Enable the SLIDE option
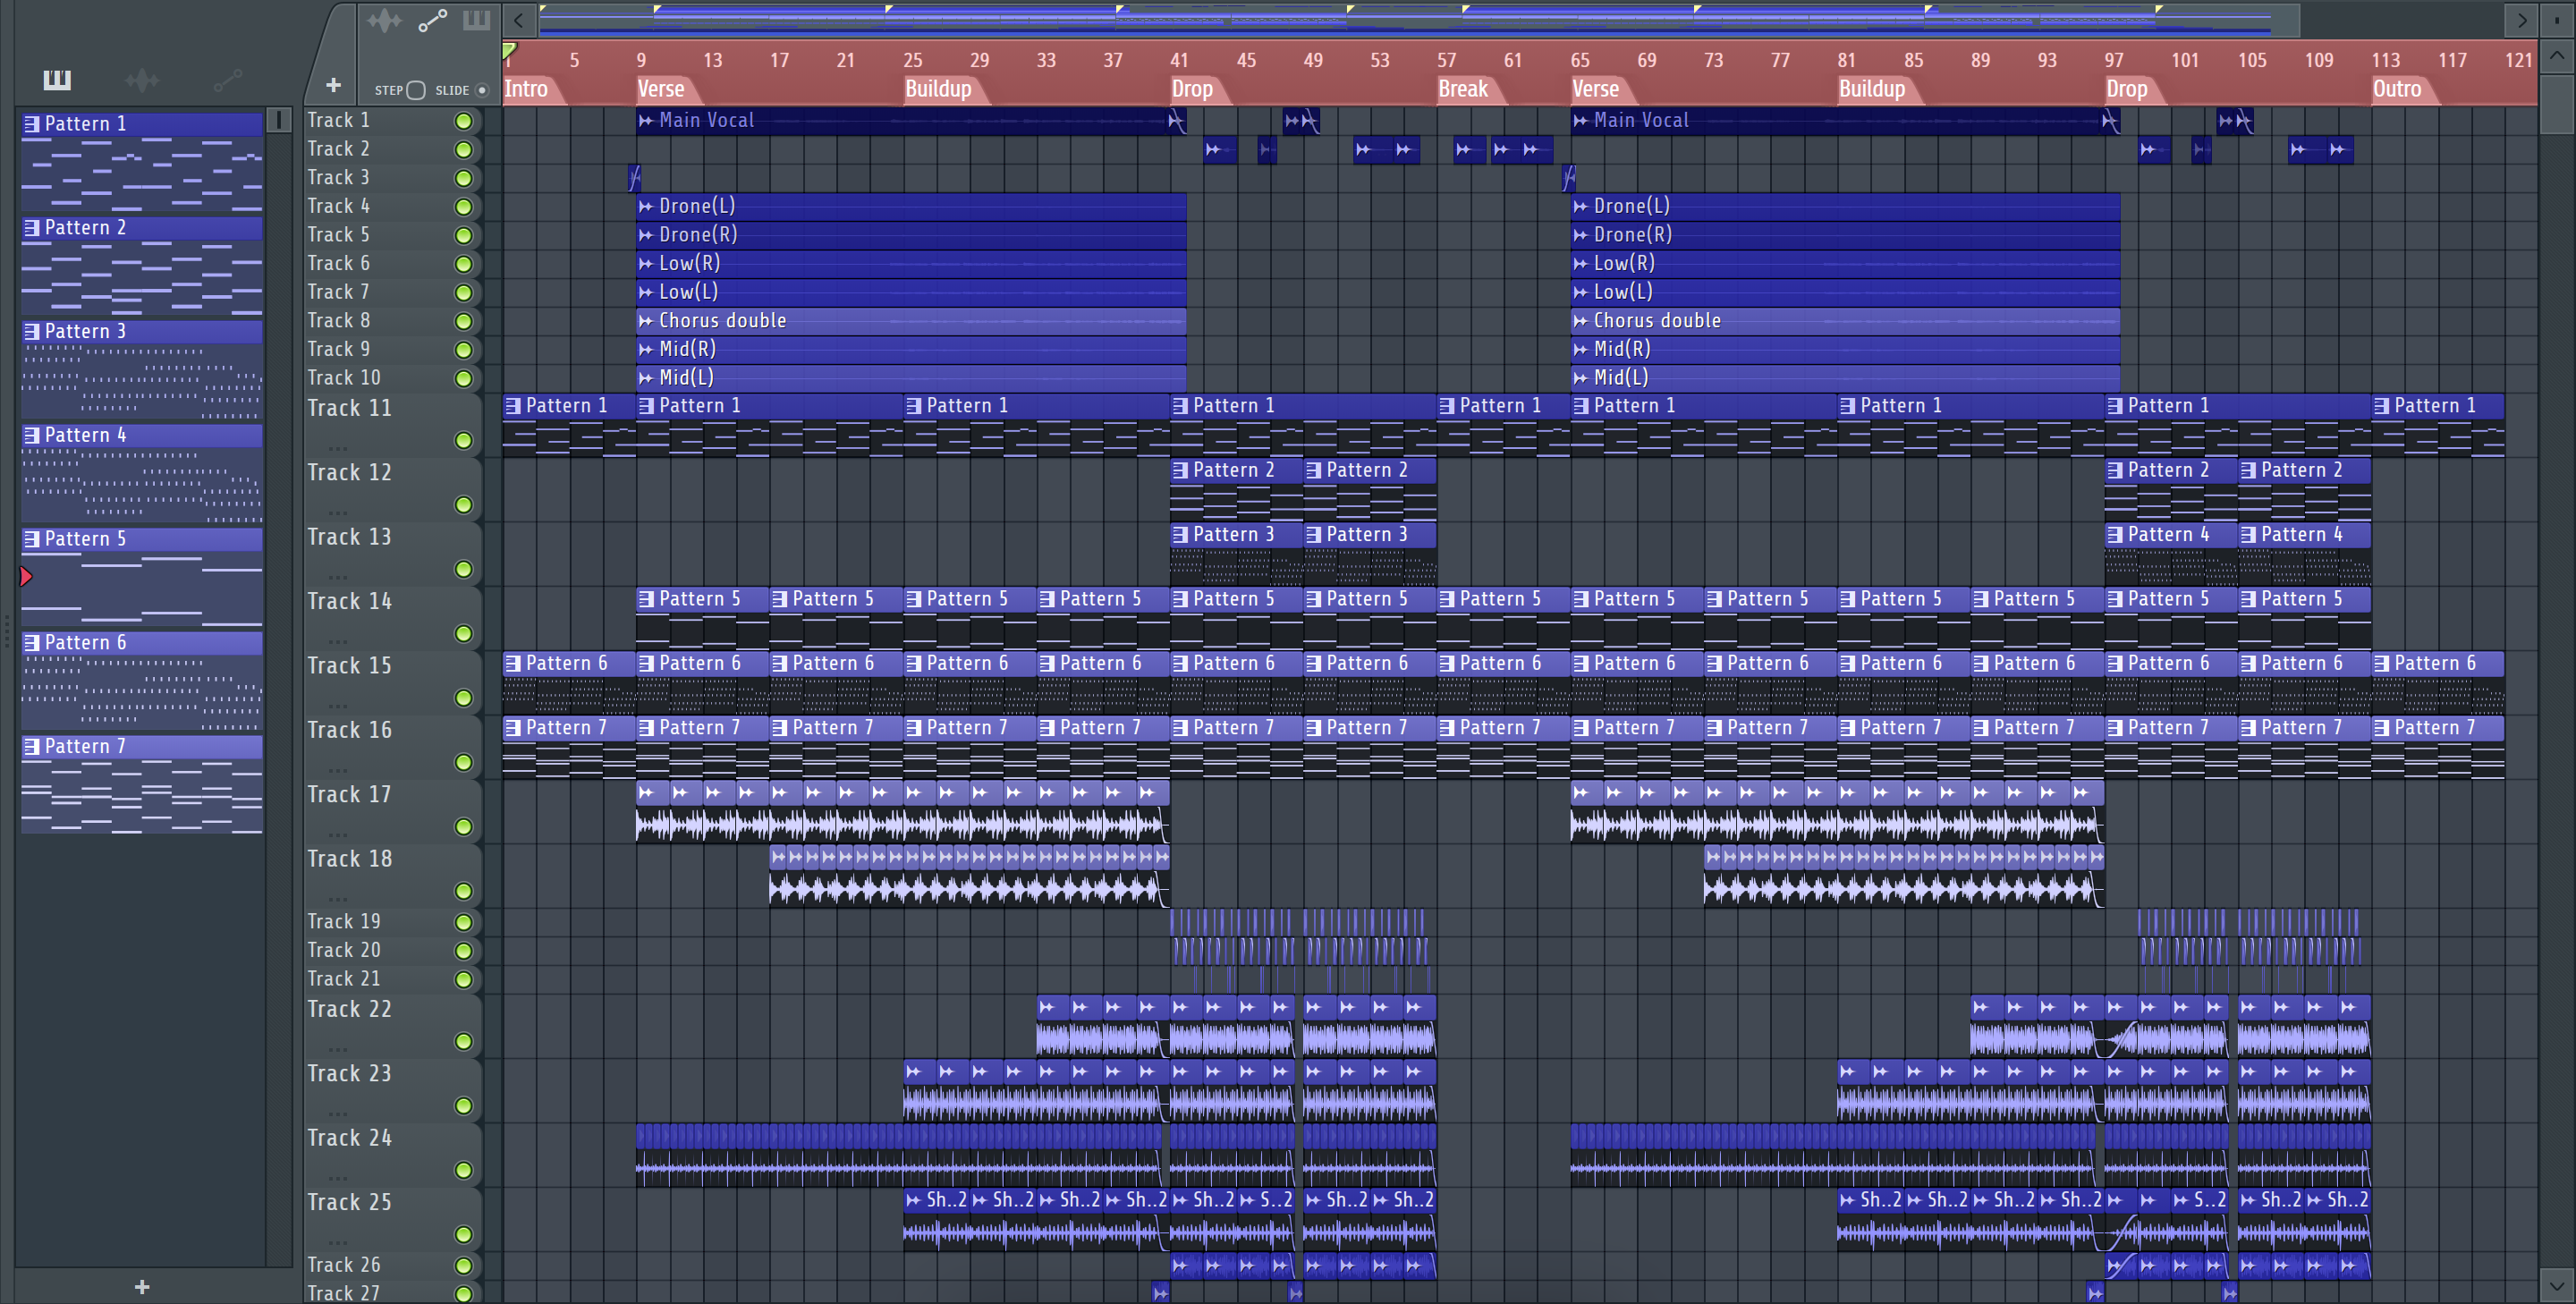This screenshot has height=1304, width=2576. 482,90
